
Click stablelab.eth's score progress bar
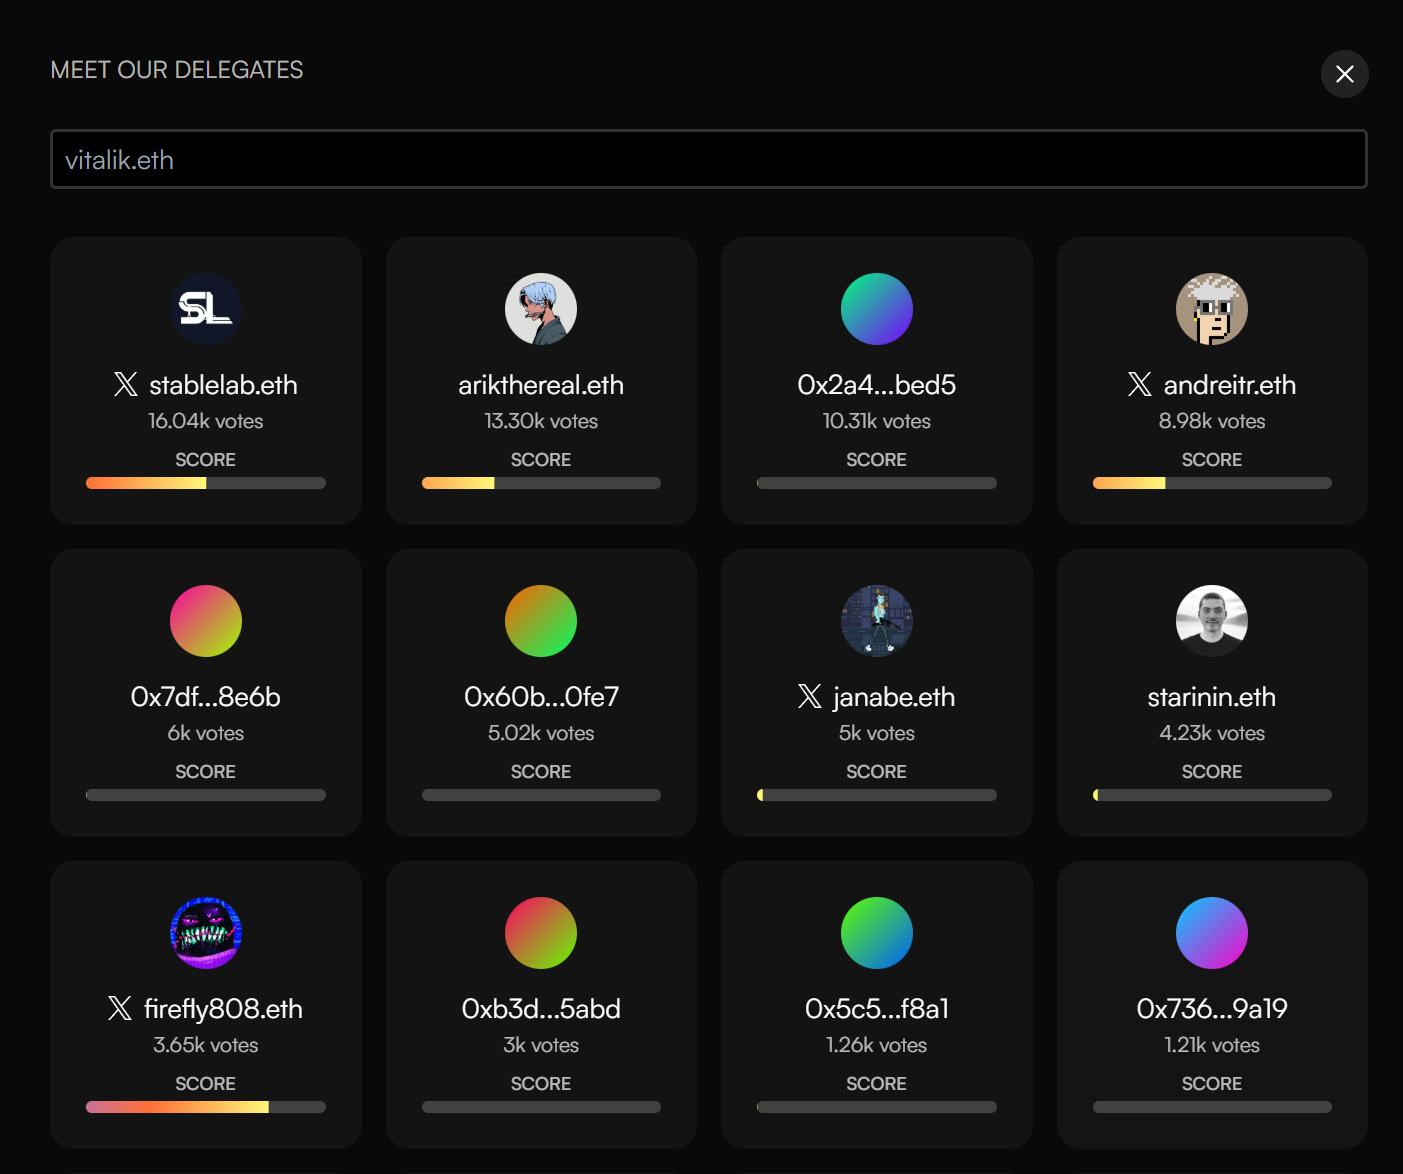[x=206, y=484]
